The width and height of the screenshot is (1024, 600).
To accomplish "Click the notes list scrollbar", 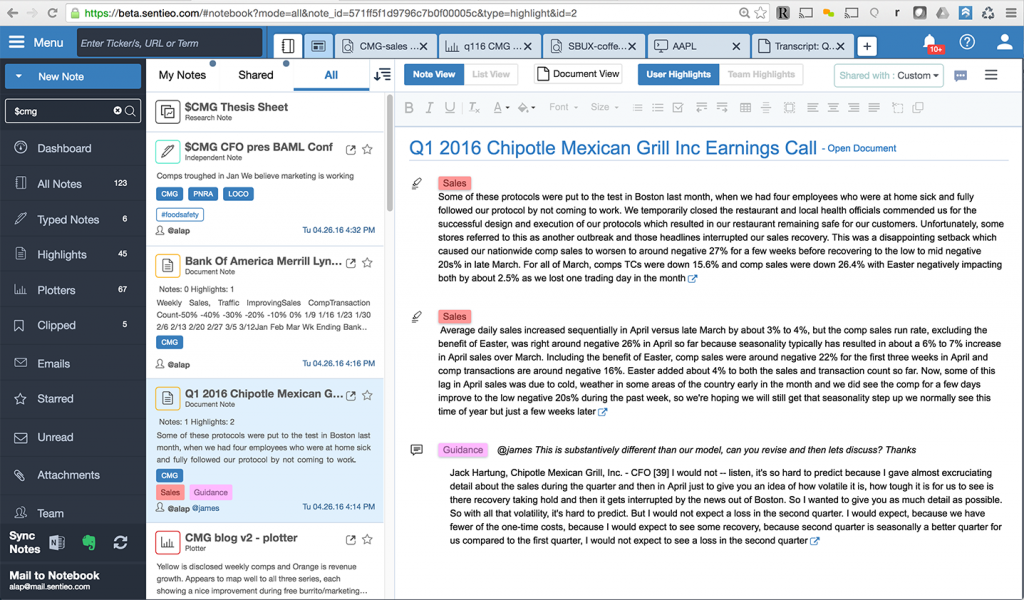I will tap(390, 153).
